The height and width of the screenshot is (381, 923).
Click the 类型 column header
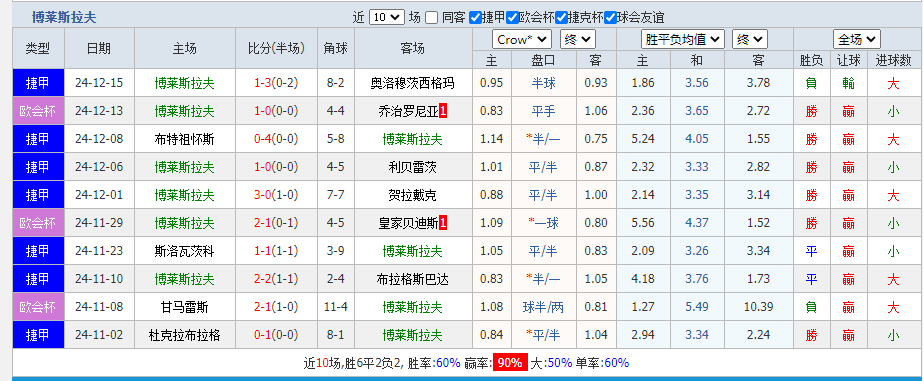coord(38,48)
